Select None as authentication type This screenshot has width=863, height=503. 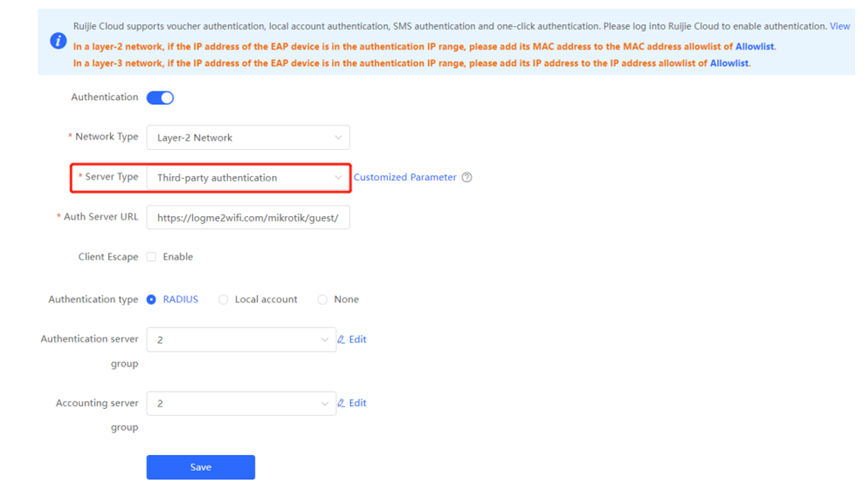pyautogui.click(x=322, y=299)
